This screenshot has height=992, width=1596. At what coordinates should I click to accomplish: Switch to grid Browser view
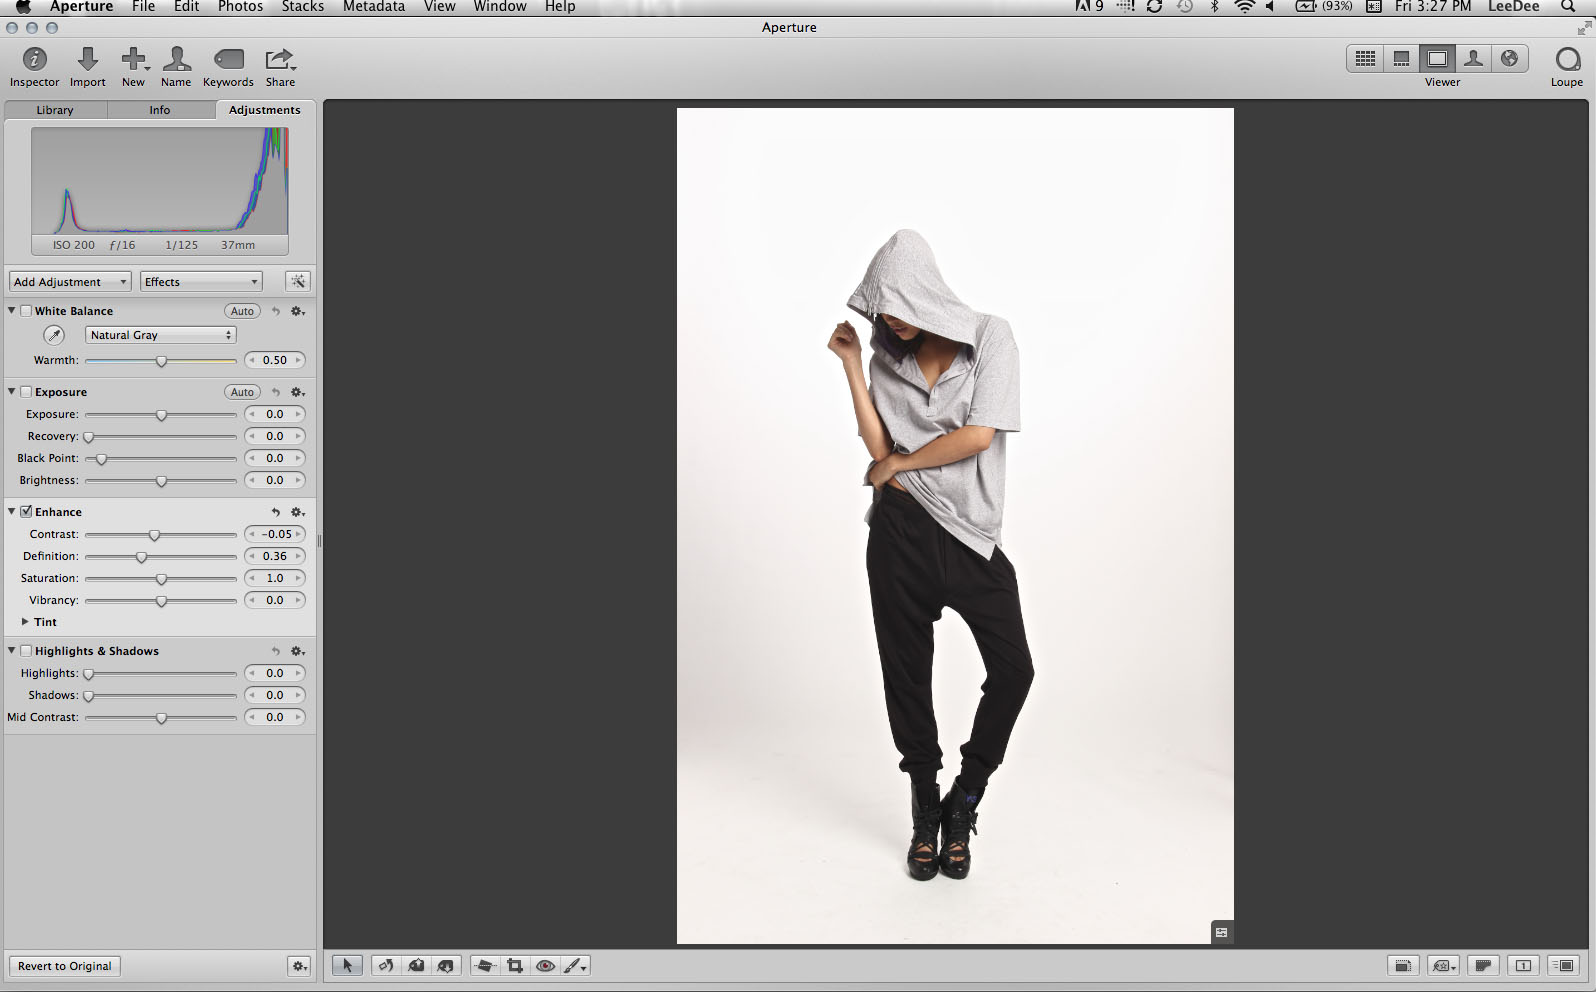tap(1365, 59)
